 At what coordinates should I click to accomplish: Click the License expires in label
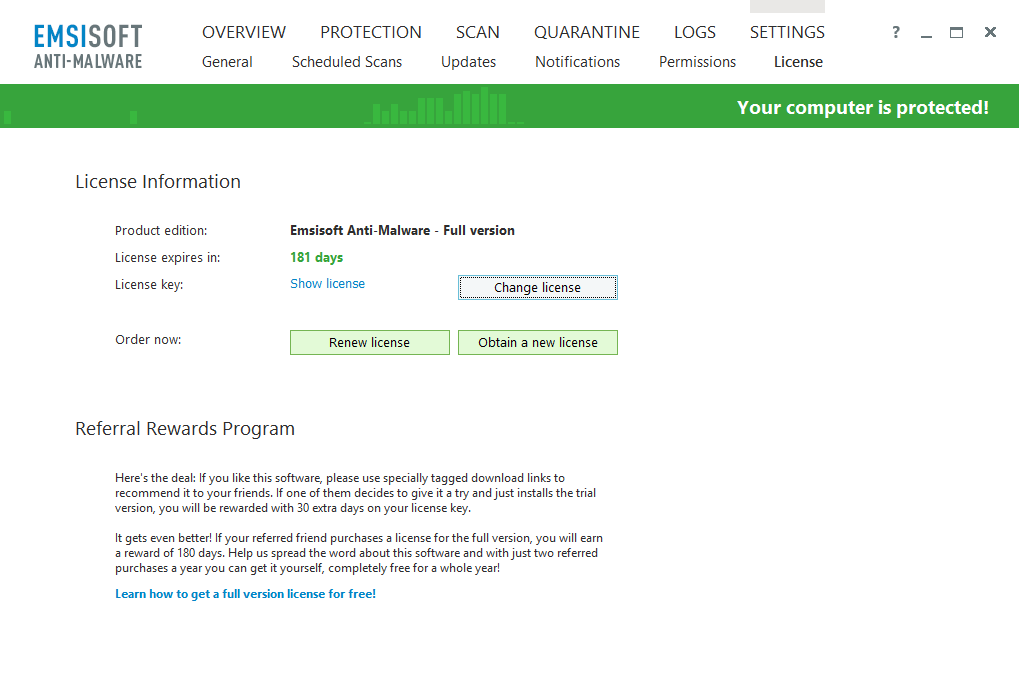pos(168,258)
